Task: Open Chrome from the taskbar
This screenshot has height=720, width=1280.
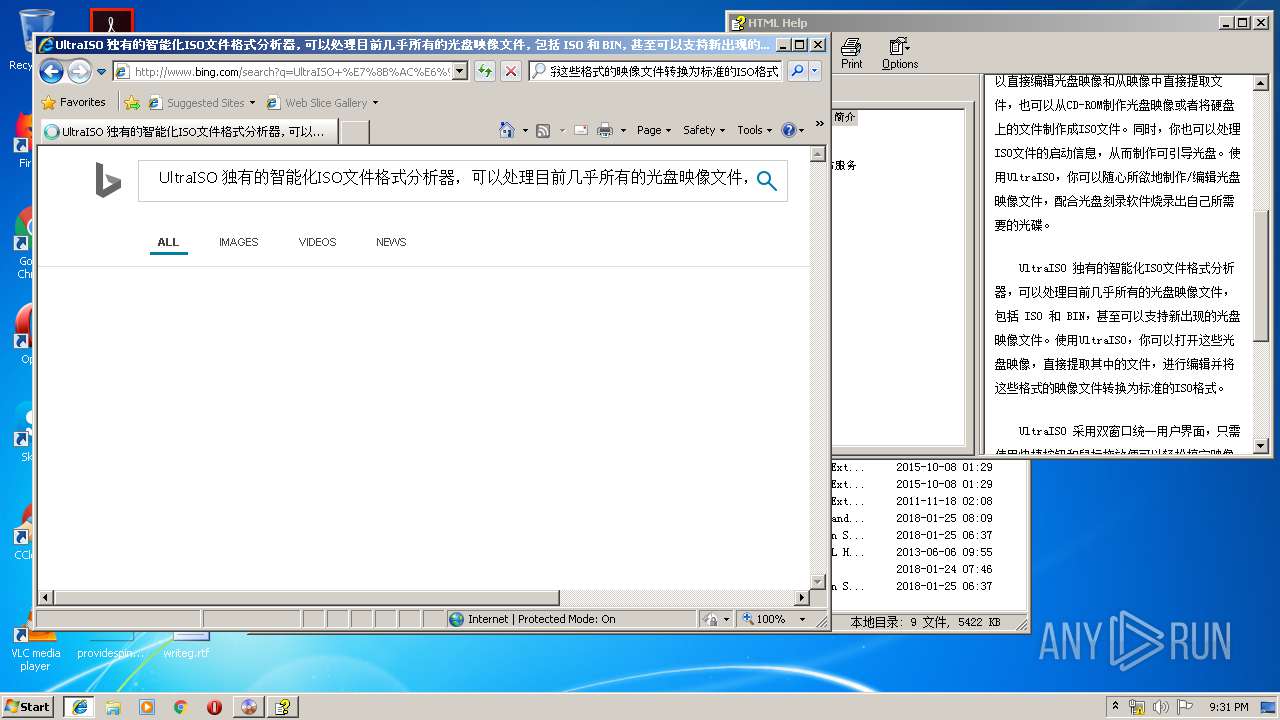Action: (x=181, y=707)
